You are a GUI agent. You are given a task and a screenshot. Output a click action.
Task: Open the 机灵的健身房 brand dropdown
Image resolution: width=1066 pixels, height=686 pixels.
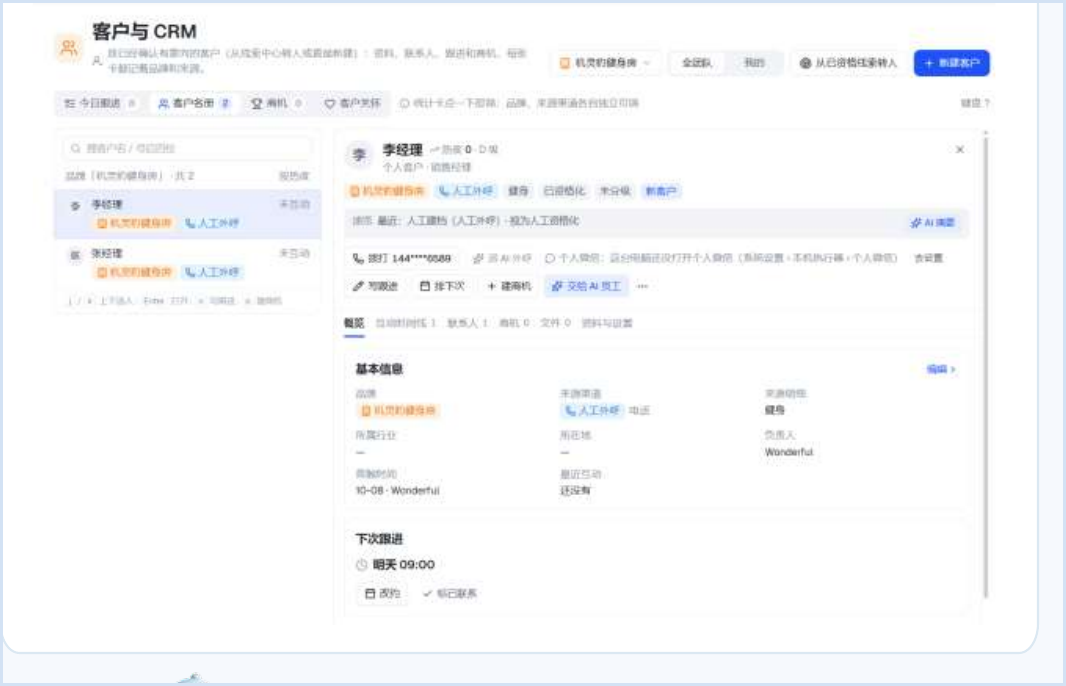(605, 63)
